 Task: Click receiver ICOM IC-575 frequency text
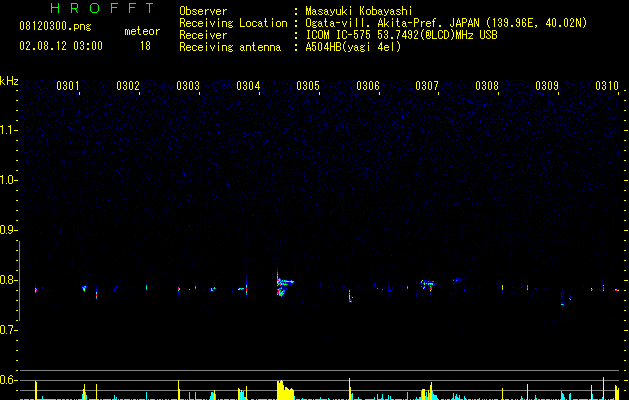pos(401,35)
